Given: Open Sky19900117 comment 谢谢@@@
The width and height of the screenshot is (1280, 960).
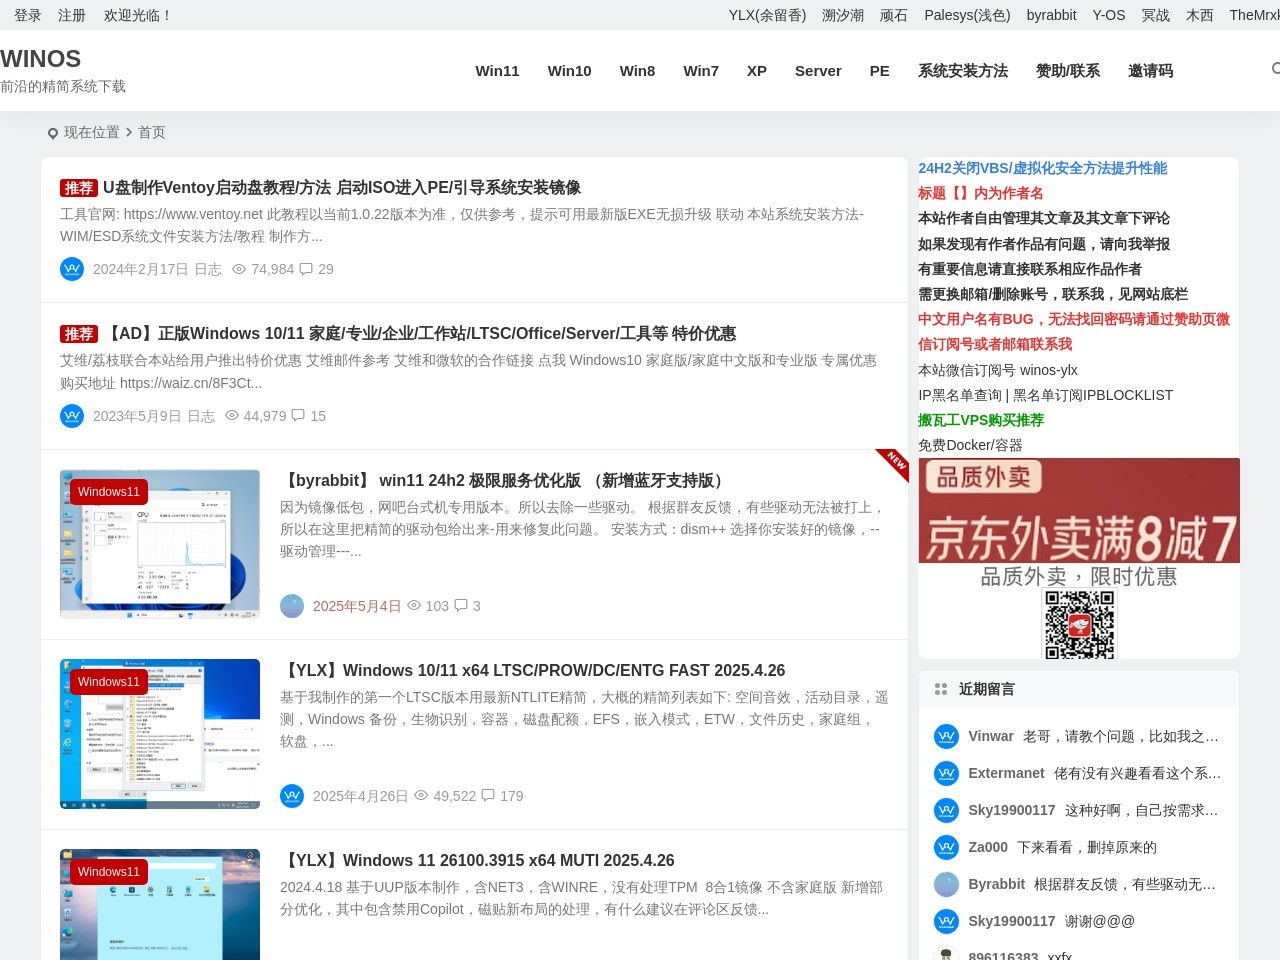Looking at the screenshot, I should tap(1100, 922).
